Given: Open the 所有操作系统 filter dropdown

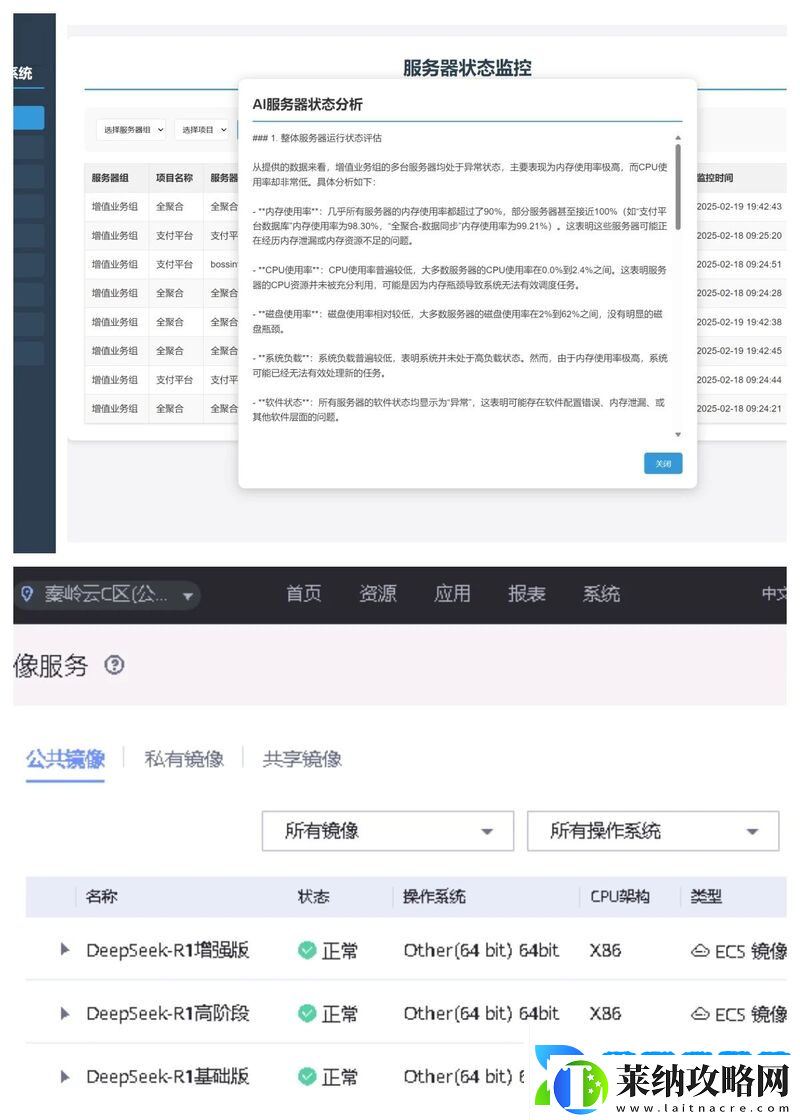Looking at the screenshot, I should click(x=653, y=831).
